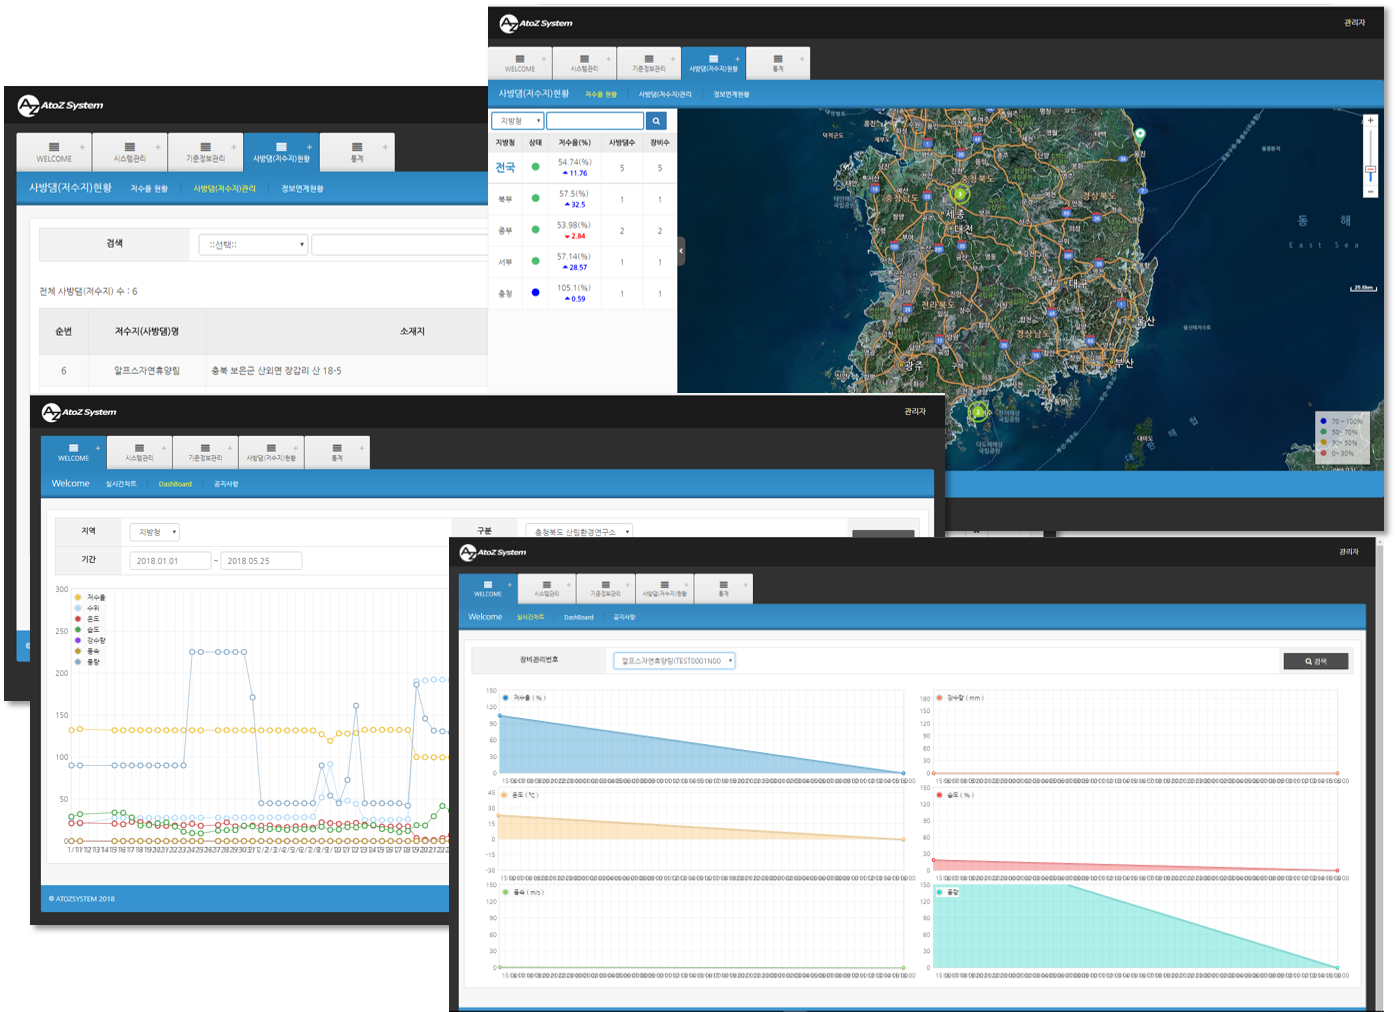Open the 지방청 dropdown in map panel
This screenshot has width=1397, height=1012.
tap(517, 121)
